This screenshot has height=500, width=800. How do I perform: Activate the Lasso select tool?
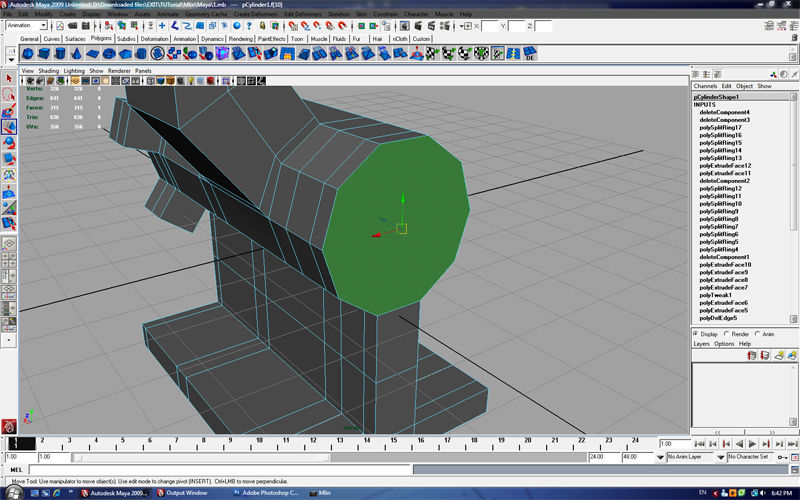click(9, 95)
